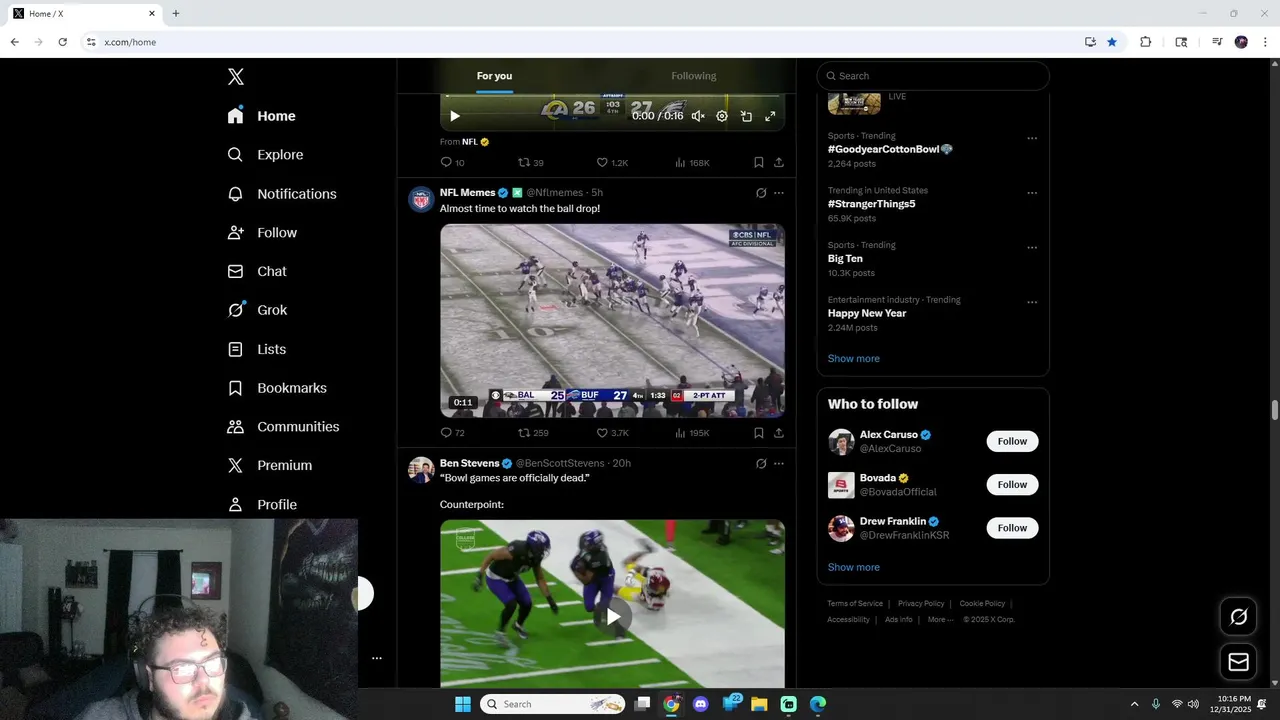Open NFL Memes account name link
Viewport: 1280px width, 720px height.
(467, 192)
